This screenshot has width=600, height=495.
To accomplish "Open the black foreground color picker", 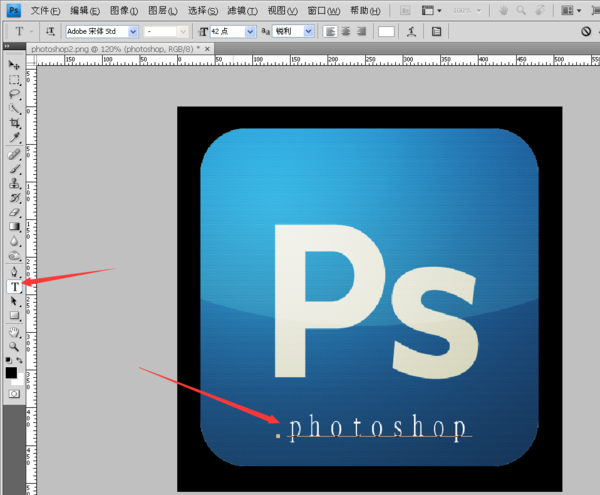I will (11, 373).
